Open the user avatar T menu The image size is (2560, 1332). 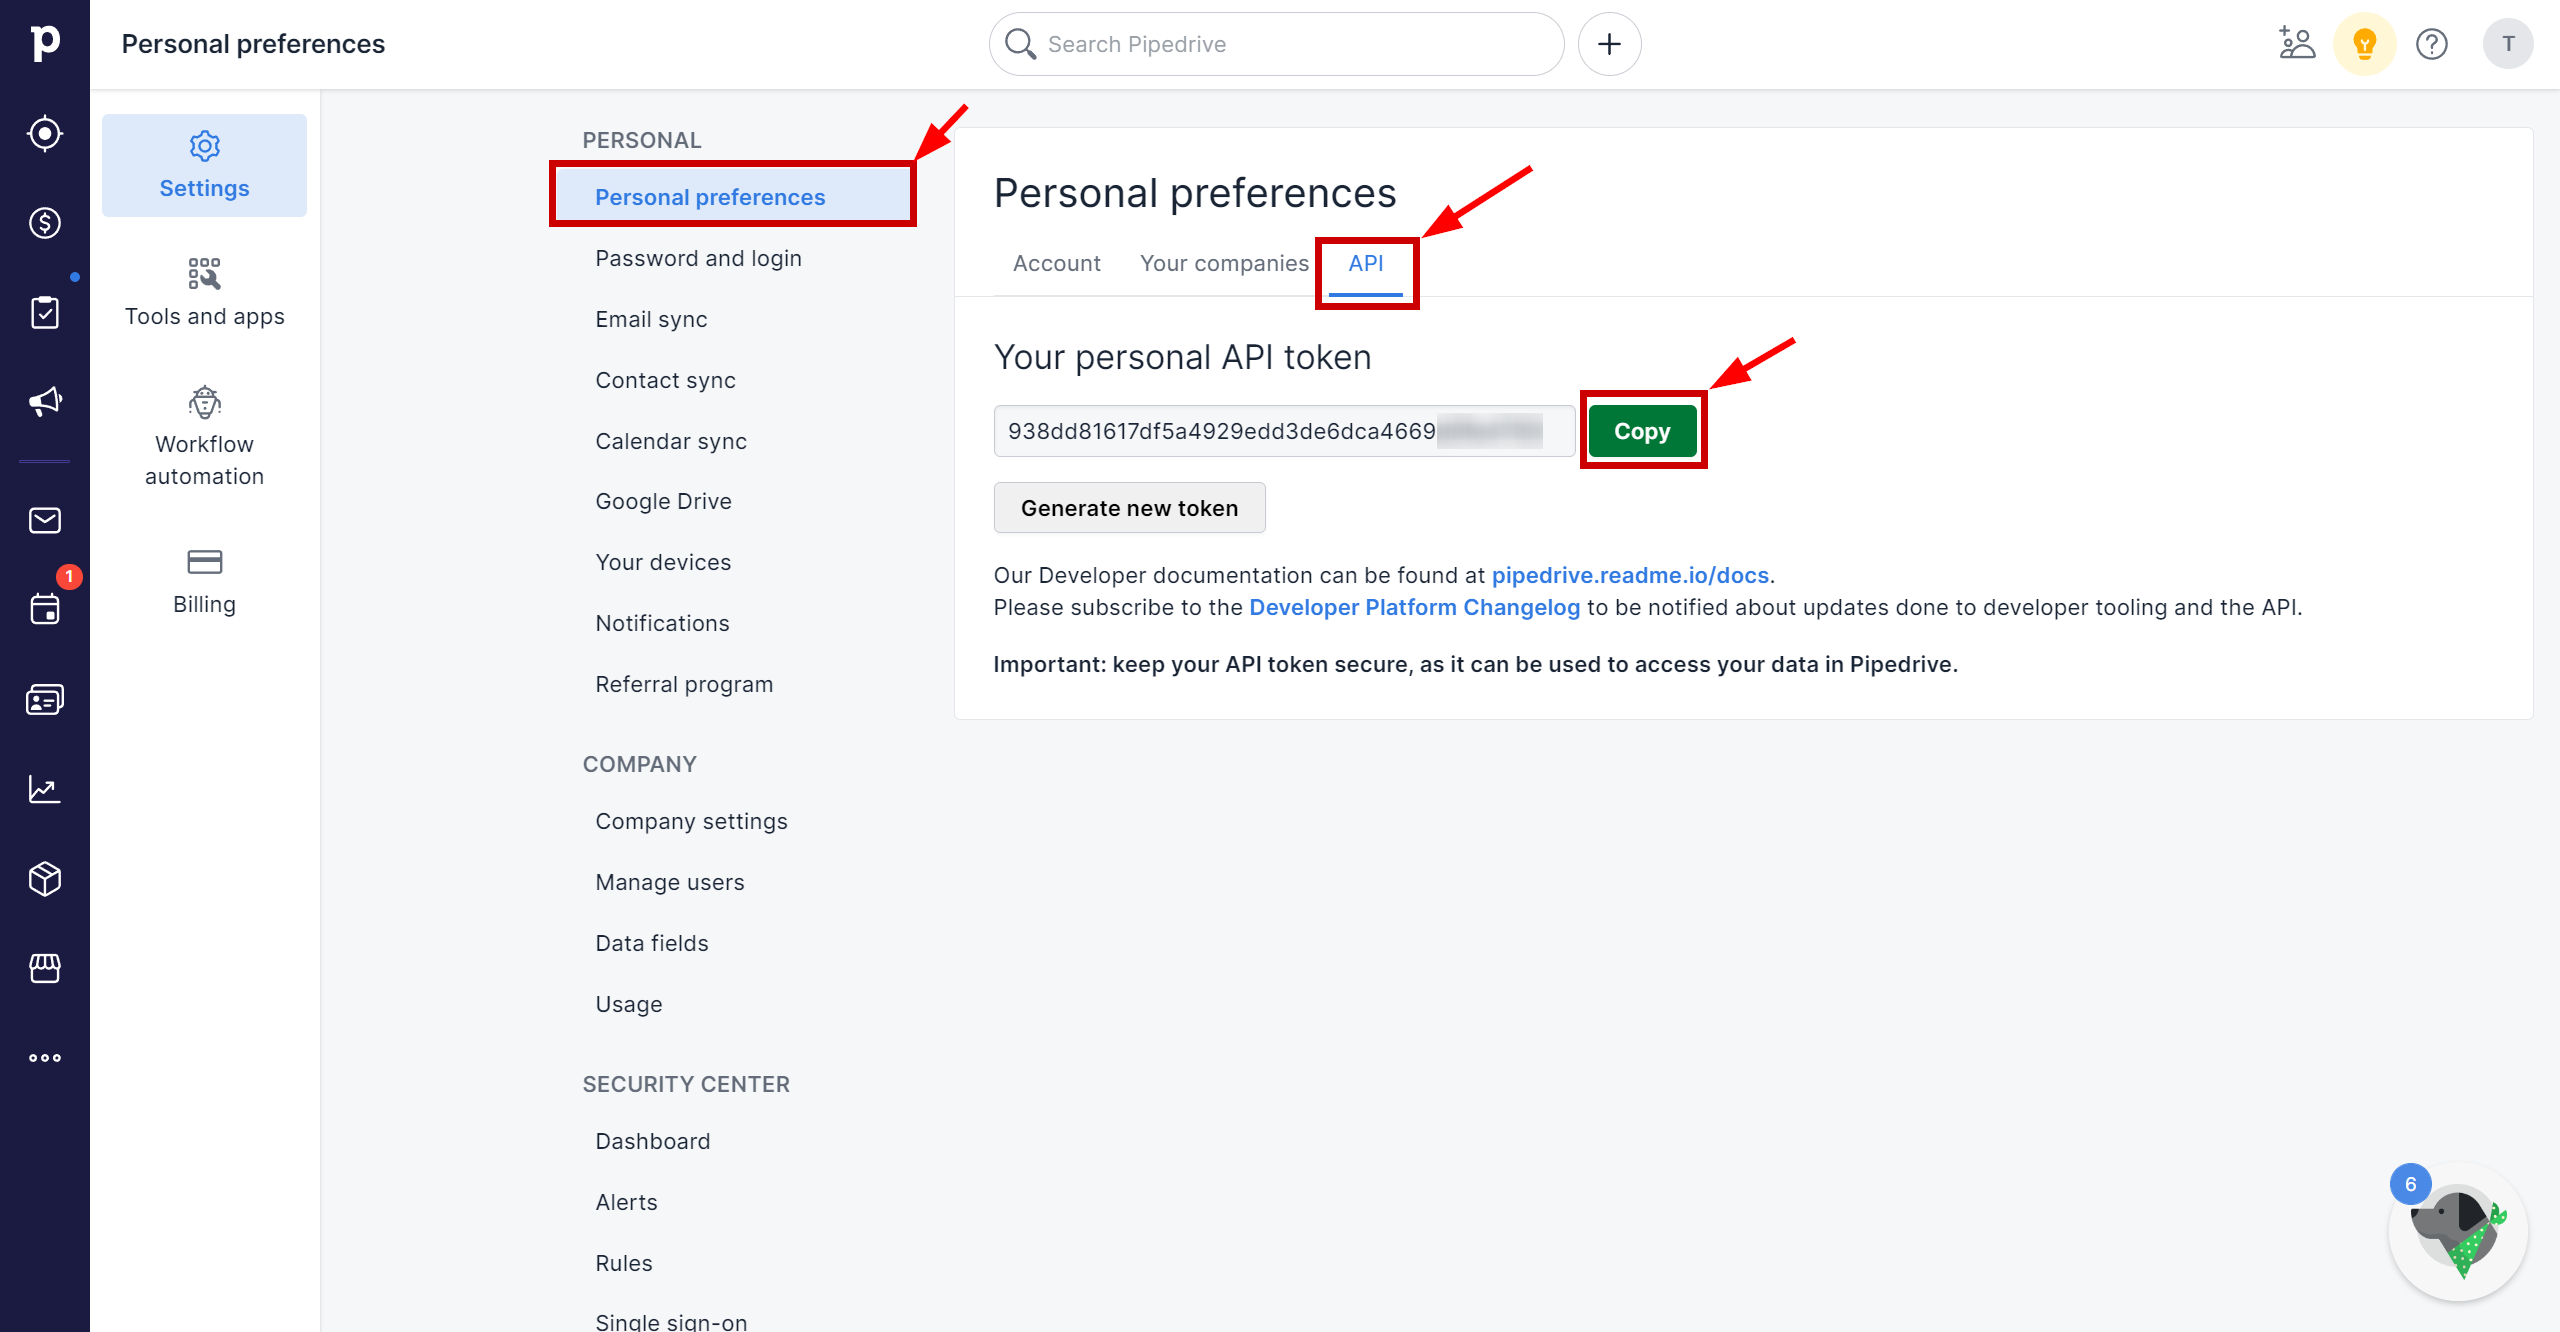2508,44
